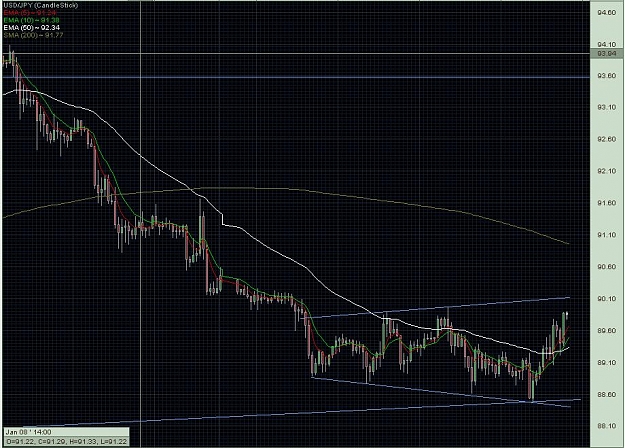Select the EMA (50) ~ 92.34 label
This screenshot has width=625, height=448.
[x=31, y=28]
